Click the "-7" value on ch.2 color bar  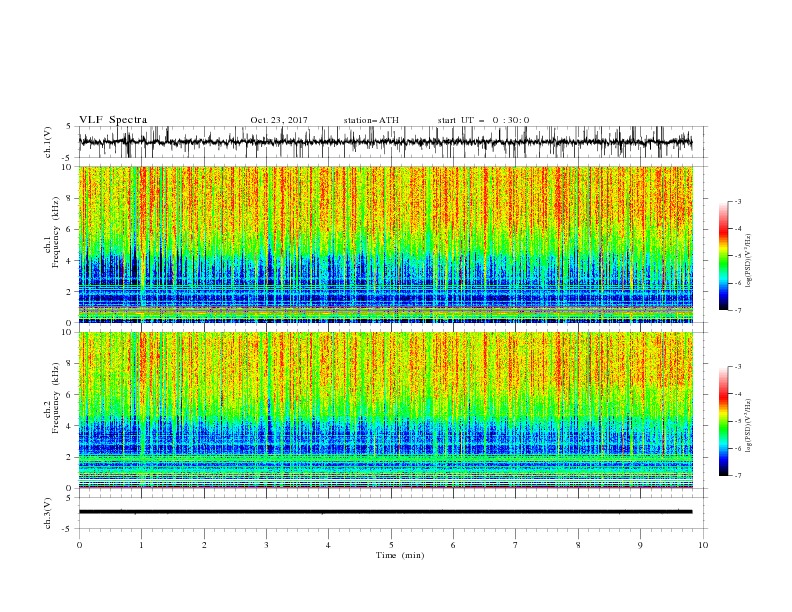738,476
